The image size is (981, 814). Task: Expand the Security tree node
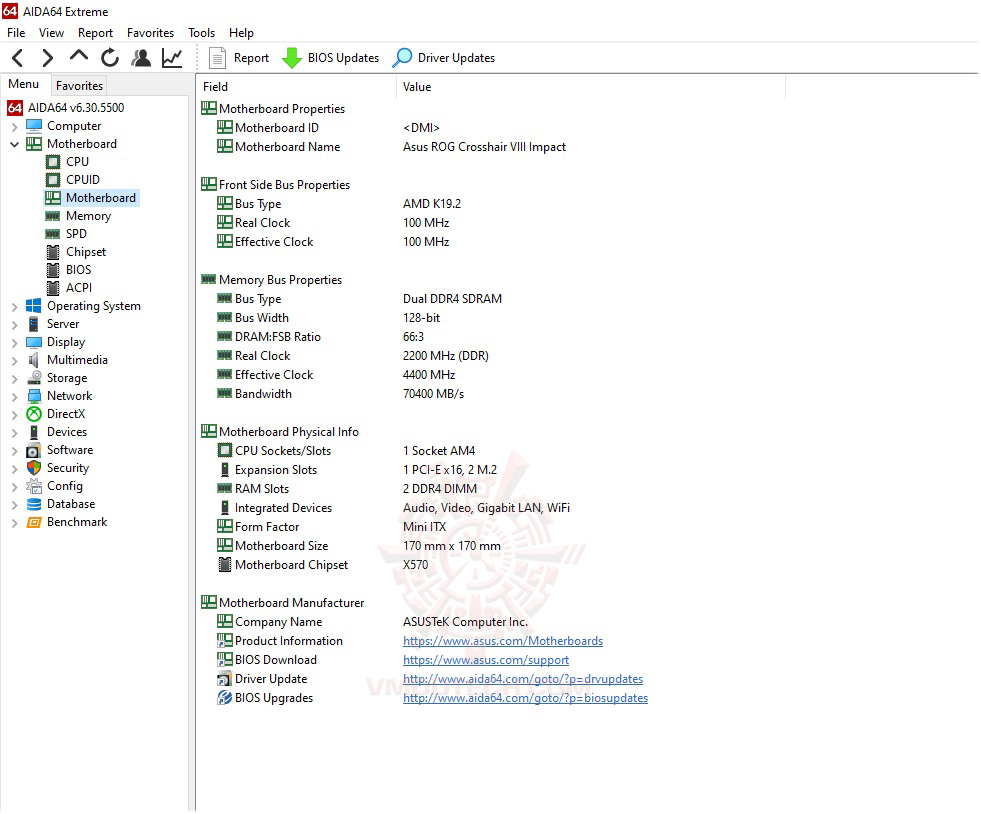14,469
